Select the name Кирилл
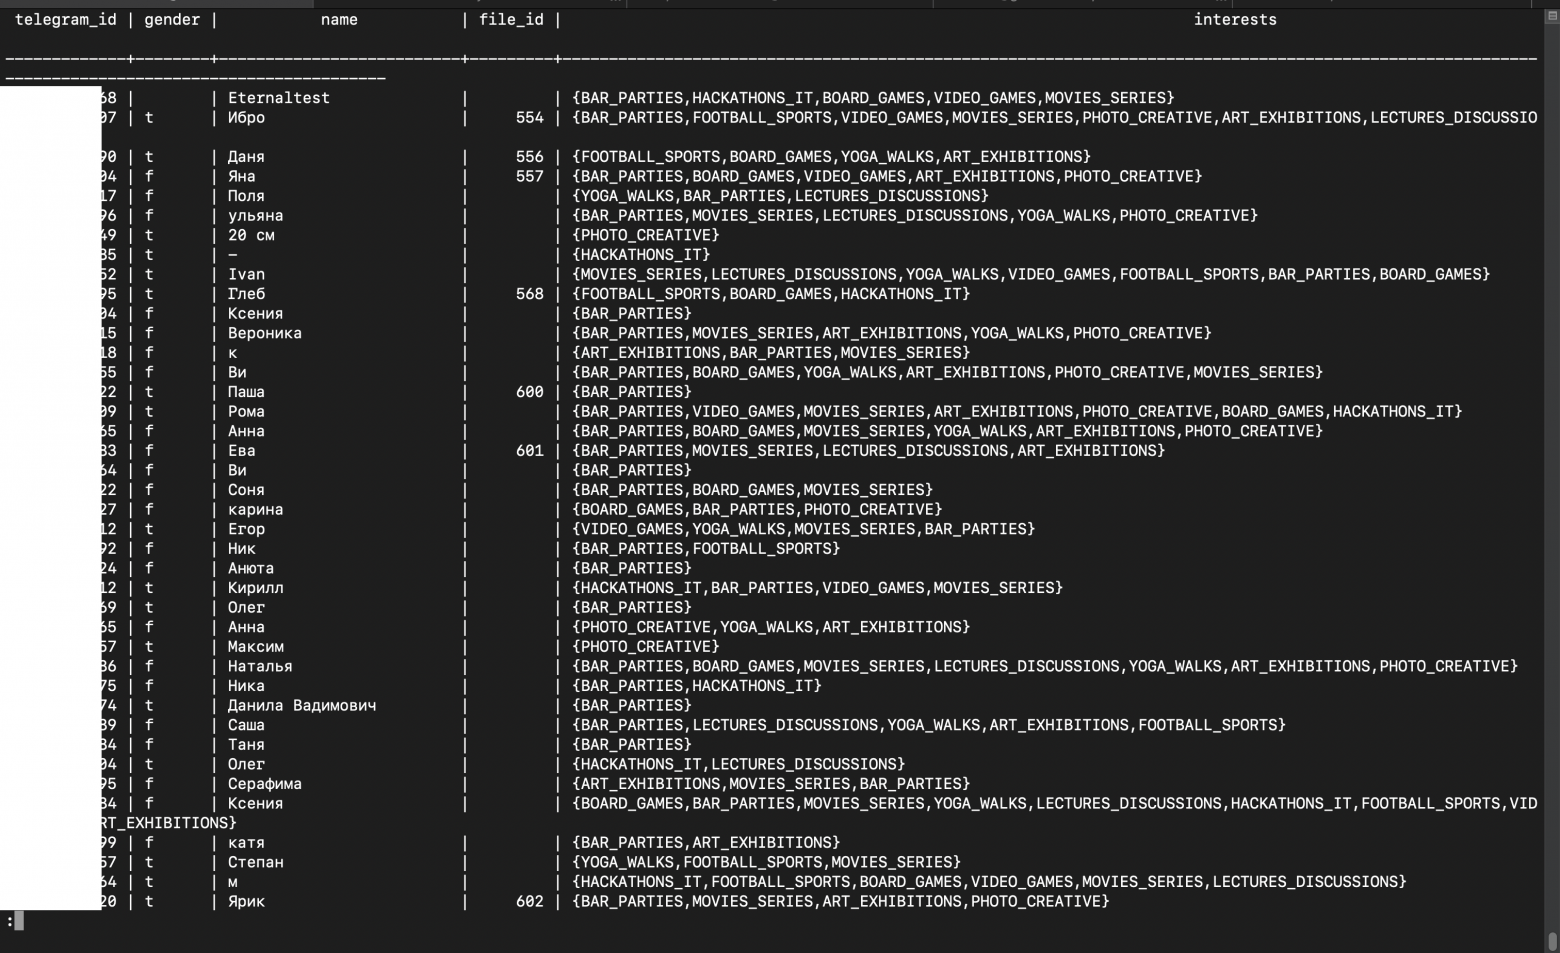The width and height of the screenshot is (1560, 953). [256, 588]
